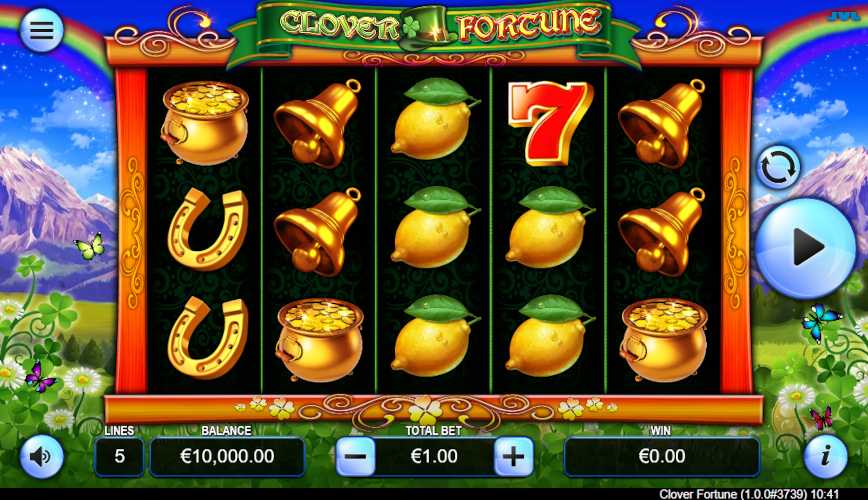Click the Balance amount display
Screen dimensions: 868x500
tap(228, 456)
